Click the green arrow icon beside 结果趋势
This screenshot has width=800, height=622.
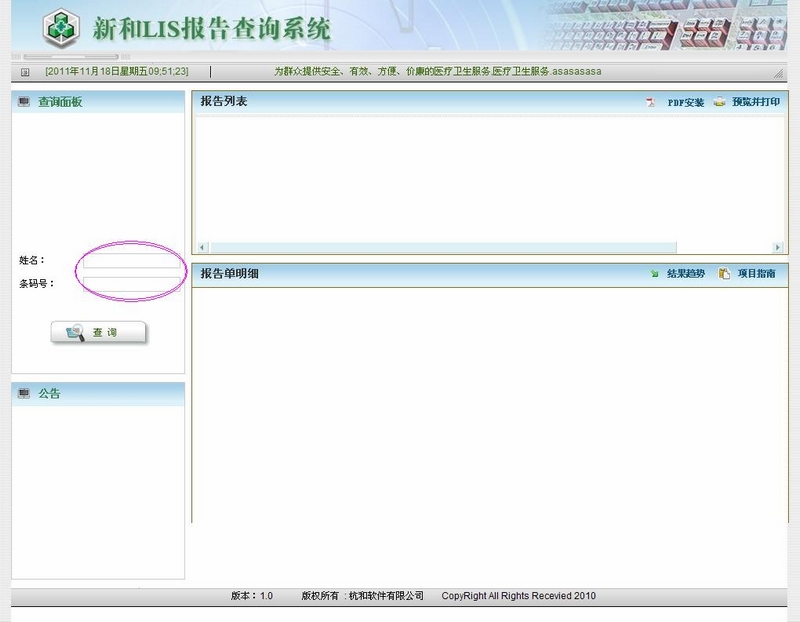(655, 273)
